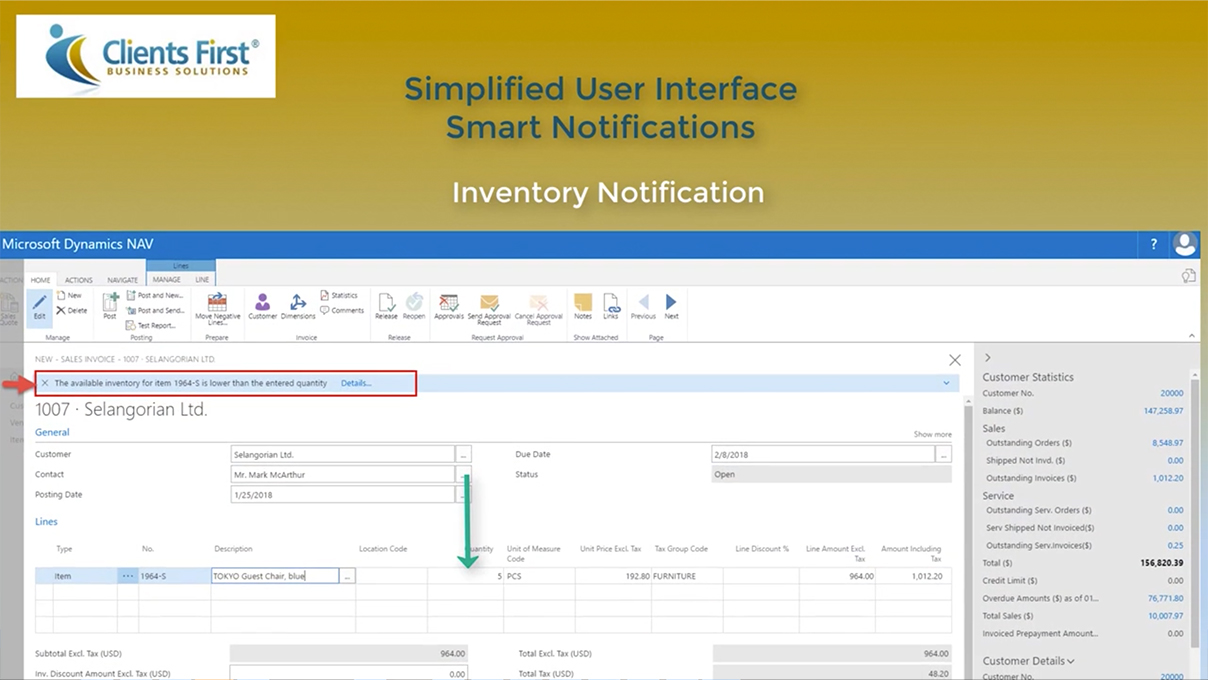Click Cancel Approval Request
This screenshot has width=1208, height=680.
pyautogui.click(x=538, y=309)
